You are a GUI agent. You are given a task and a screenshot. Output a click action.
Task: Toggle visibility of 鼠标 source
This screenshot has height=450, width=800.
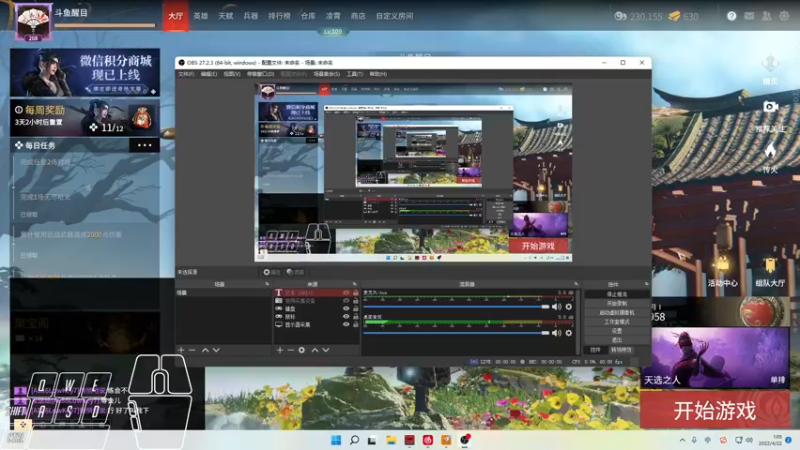tap(346, 316)
